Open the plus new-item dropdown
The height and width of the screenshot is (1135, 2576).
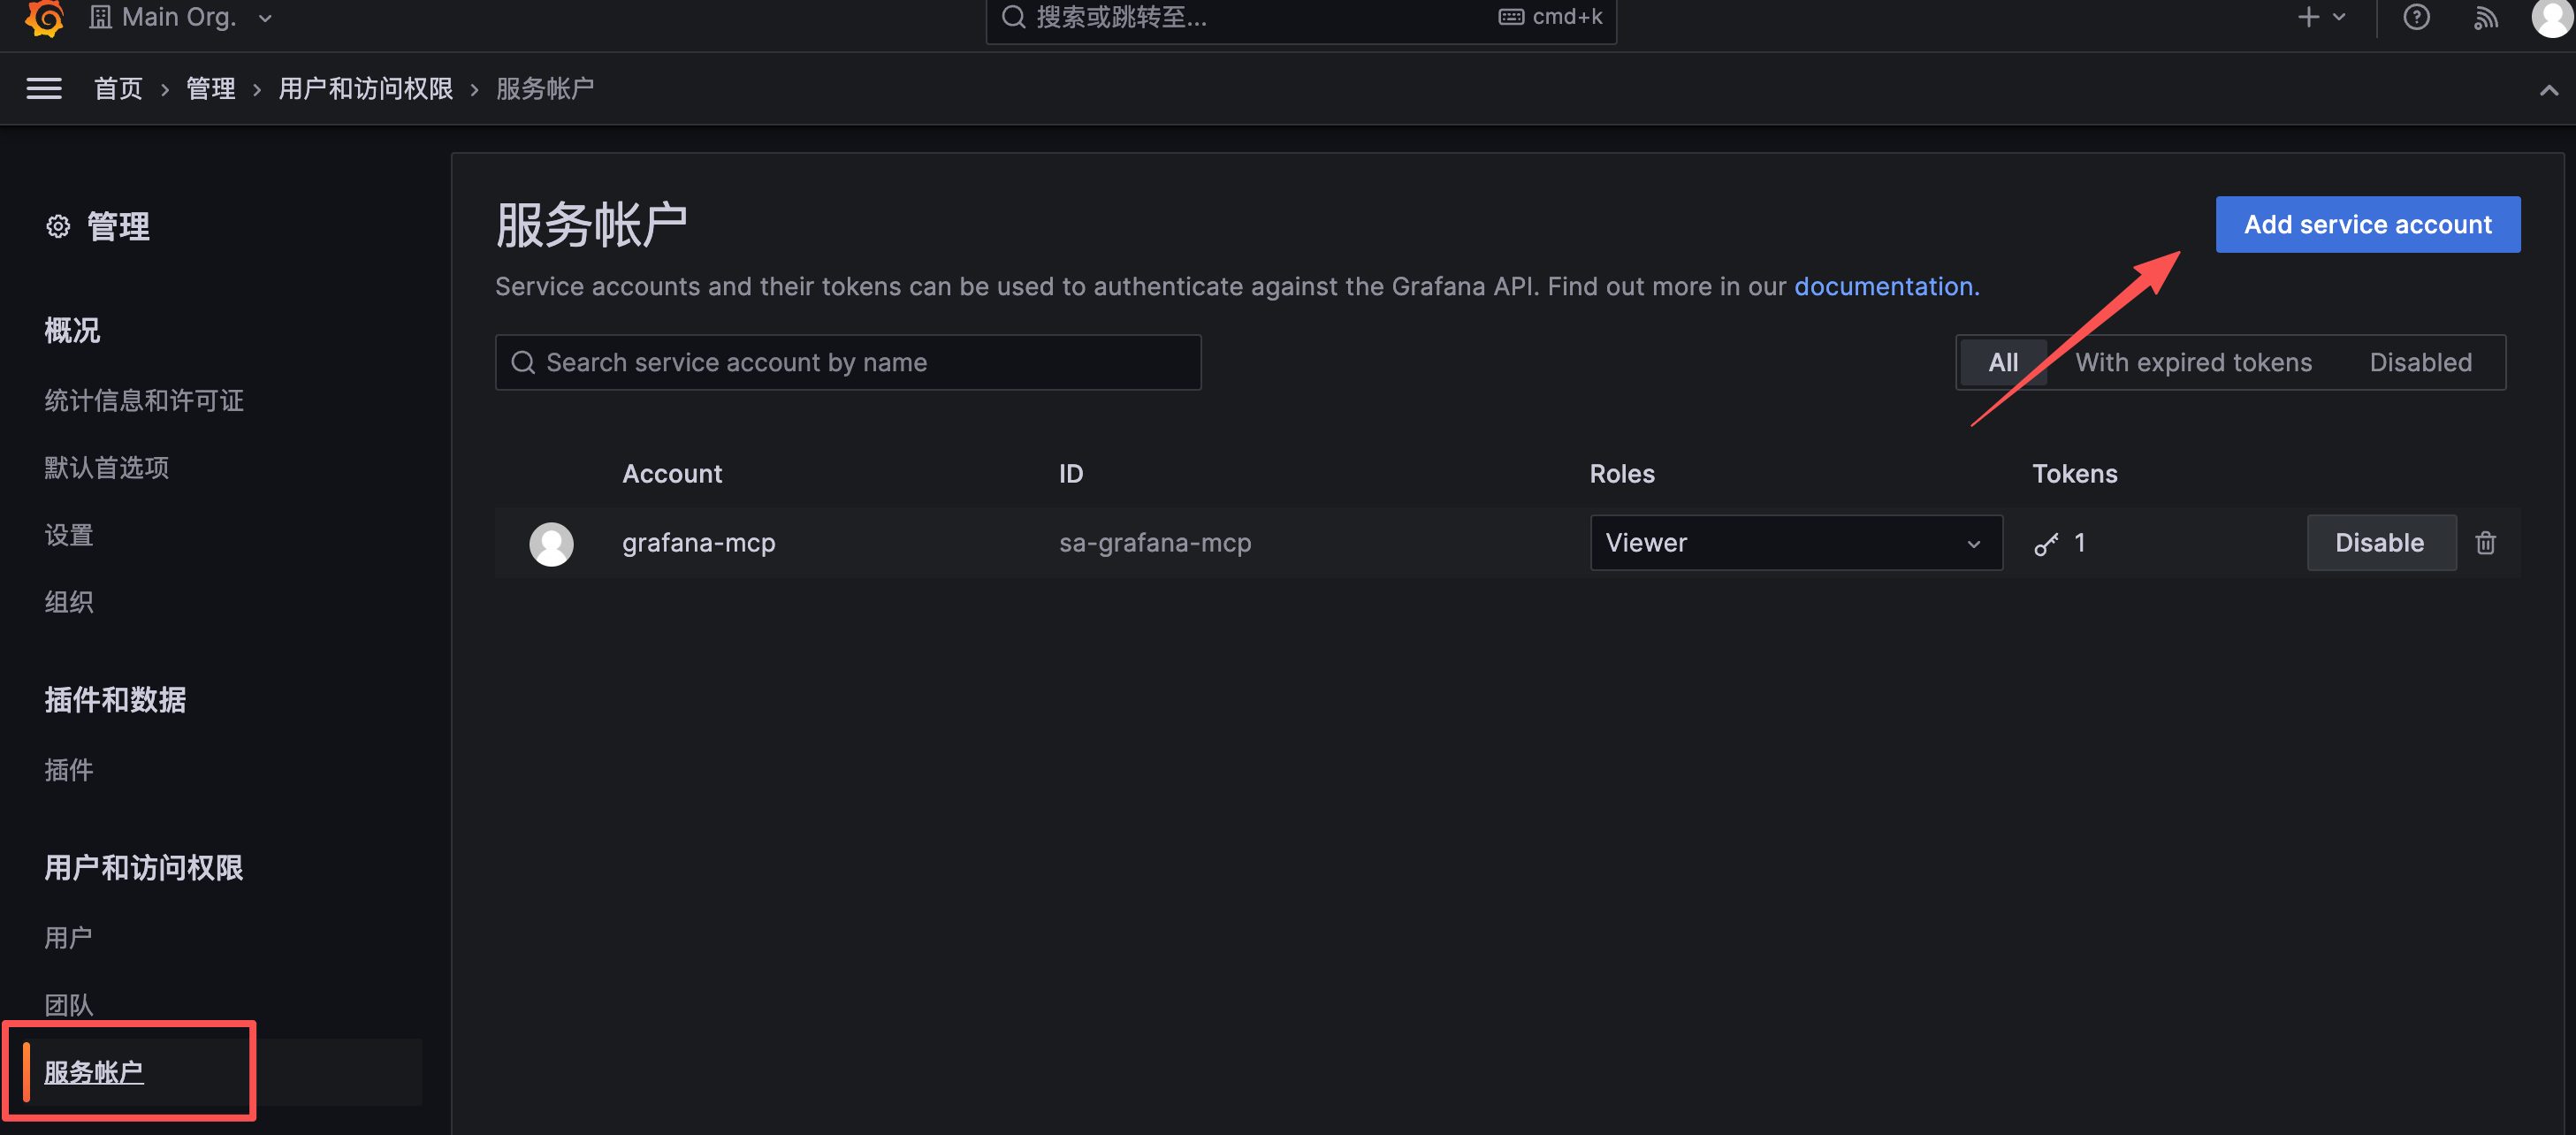pos(2322,17)
